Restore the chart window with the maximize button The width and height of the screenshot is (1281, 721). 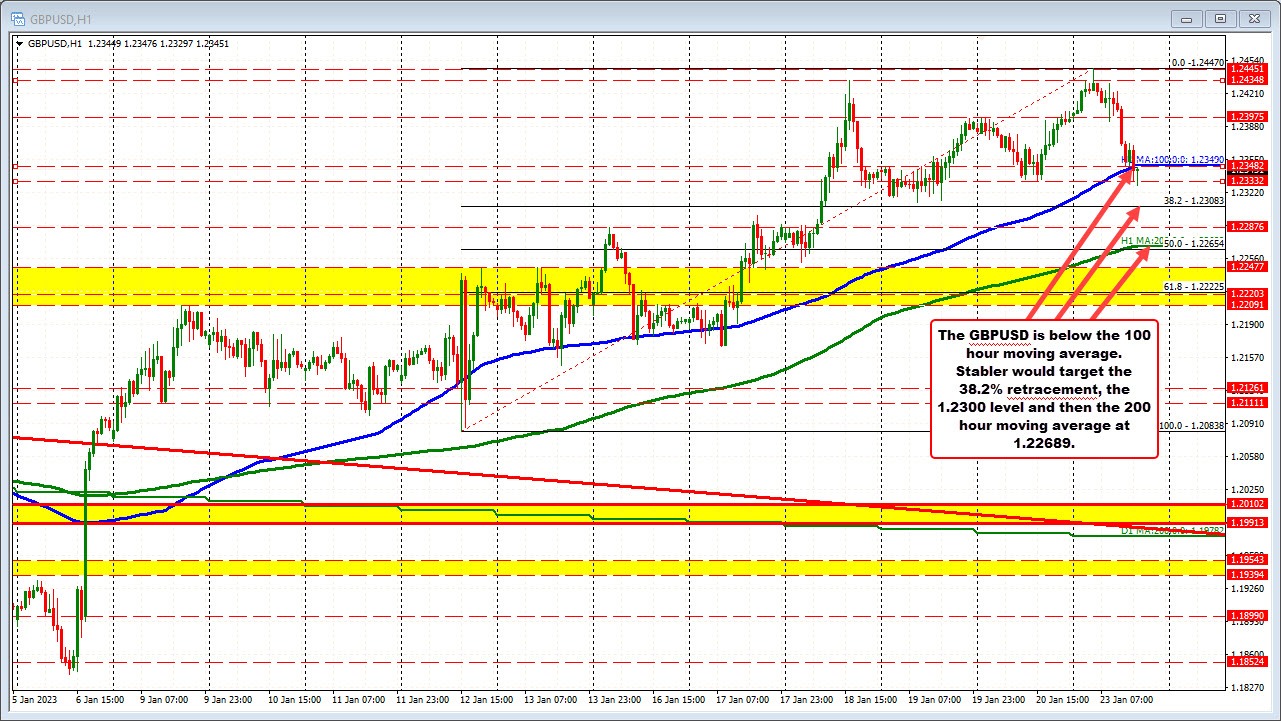[1219, 18]
